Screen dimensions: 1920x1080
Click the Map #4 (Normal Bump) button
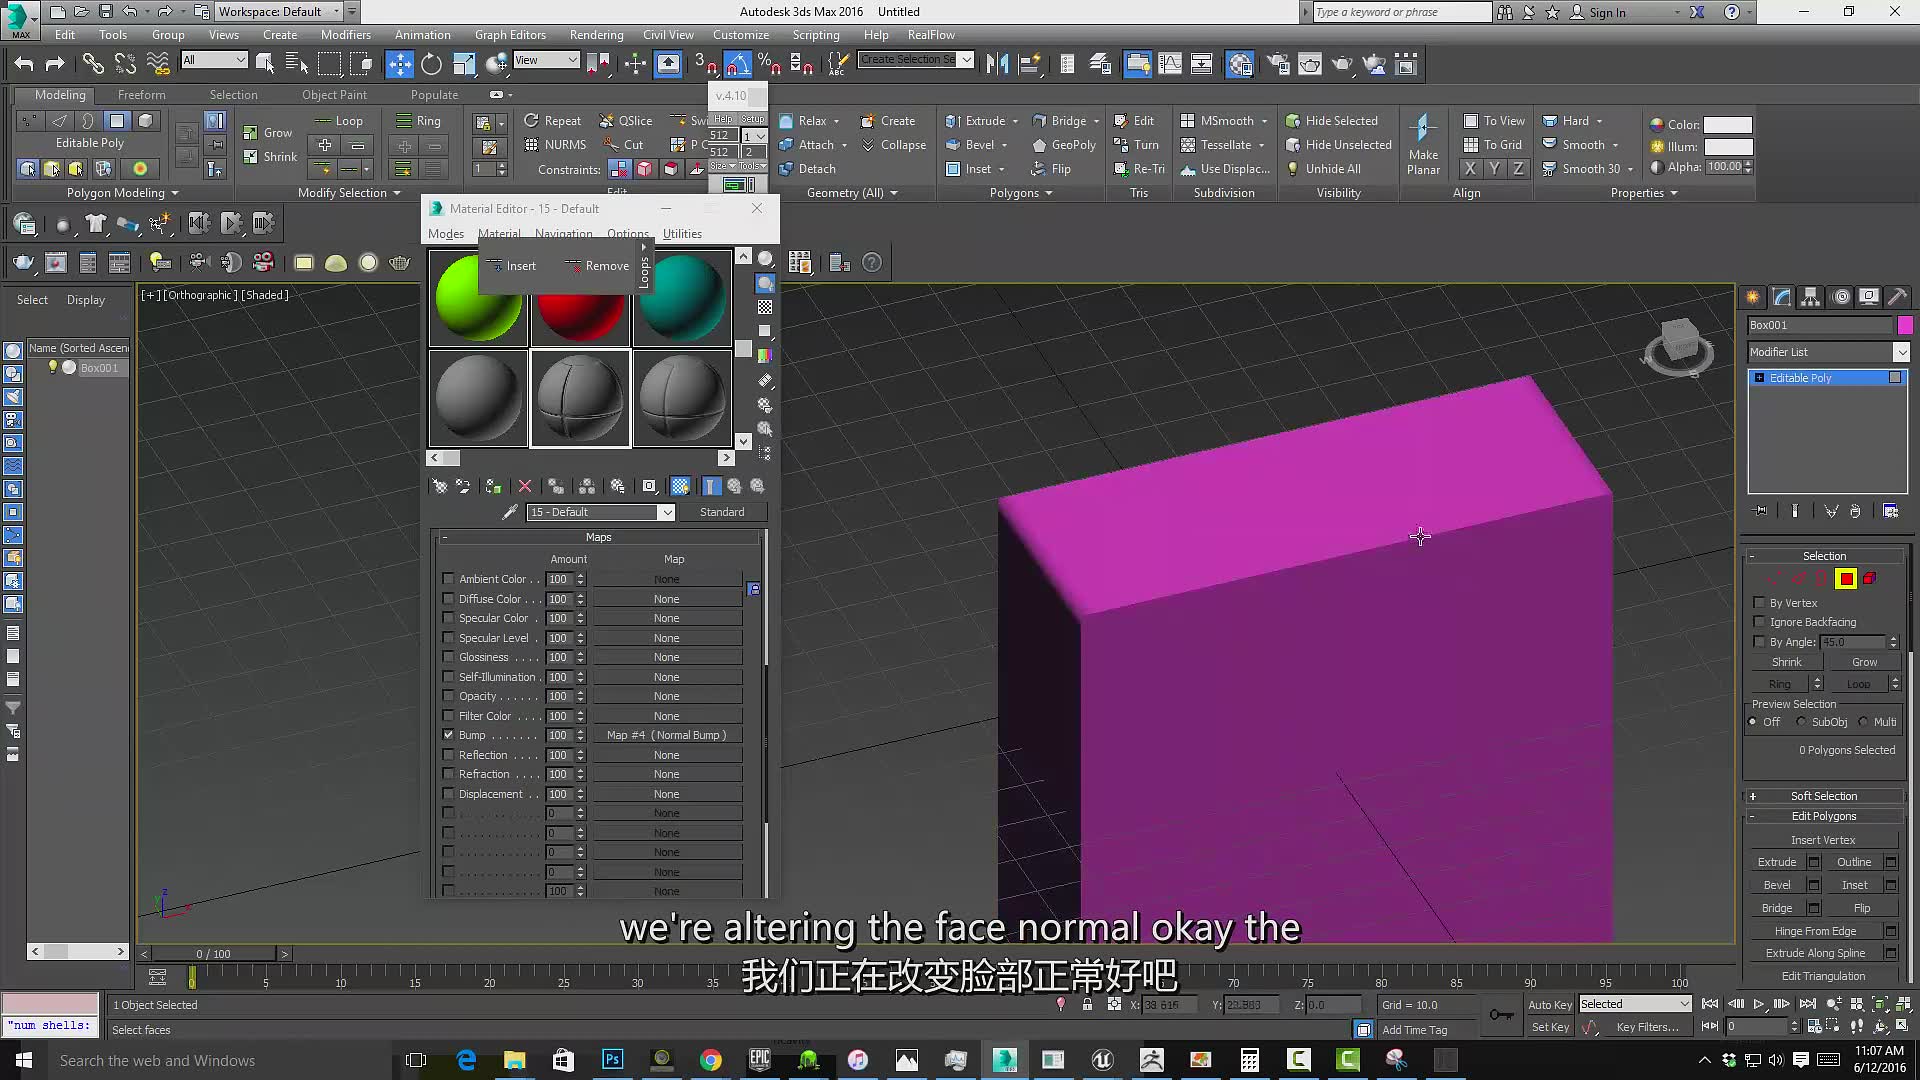pyautogui.click(x=667, y=735)
